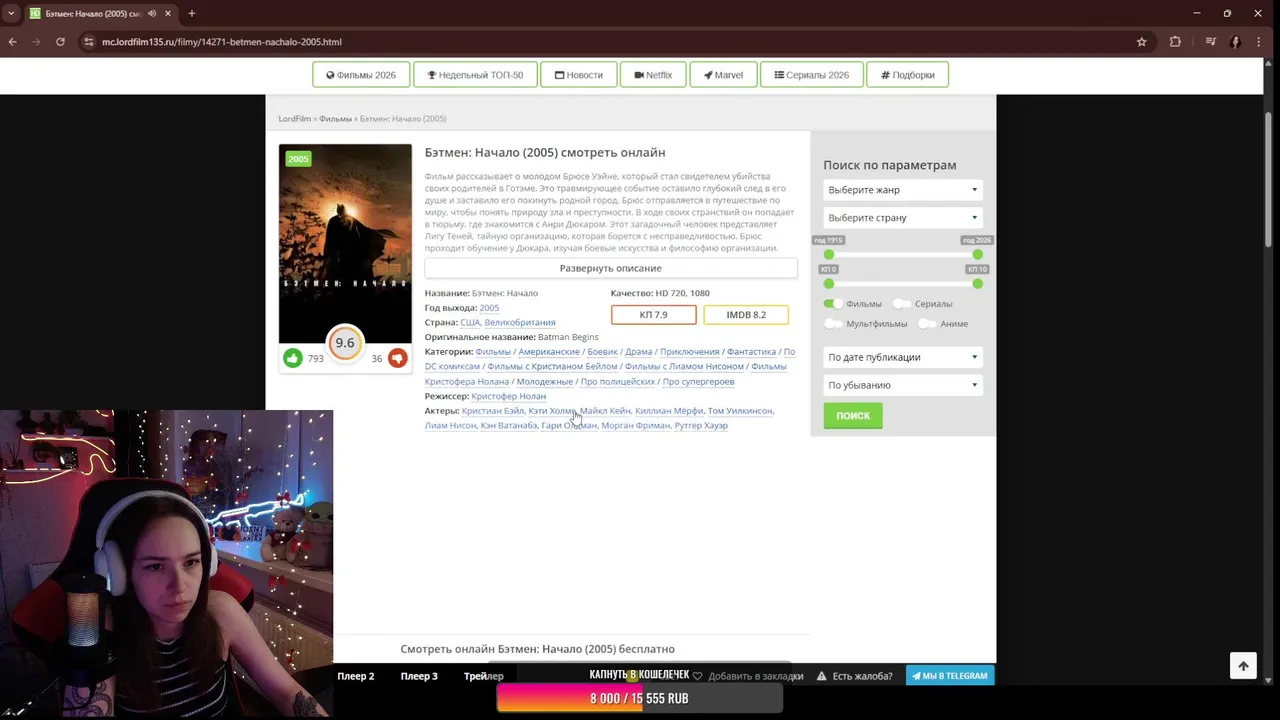Open the Недельный ТОП-50 menu item
Image resolution: width=1280 pixels, height=720 pixels.
[475, 75]
